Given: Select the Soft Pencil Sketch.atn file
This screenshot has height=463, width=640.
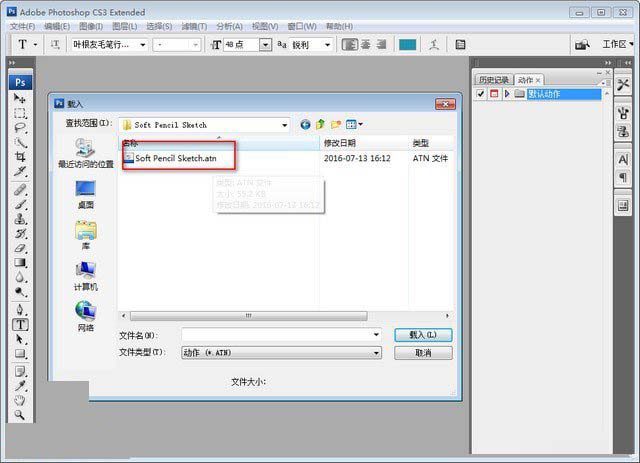Looking at the screenshot, I should 176,158.
